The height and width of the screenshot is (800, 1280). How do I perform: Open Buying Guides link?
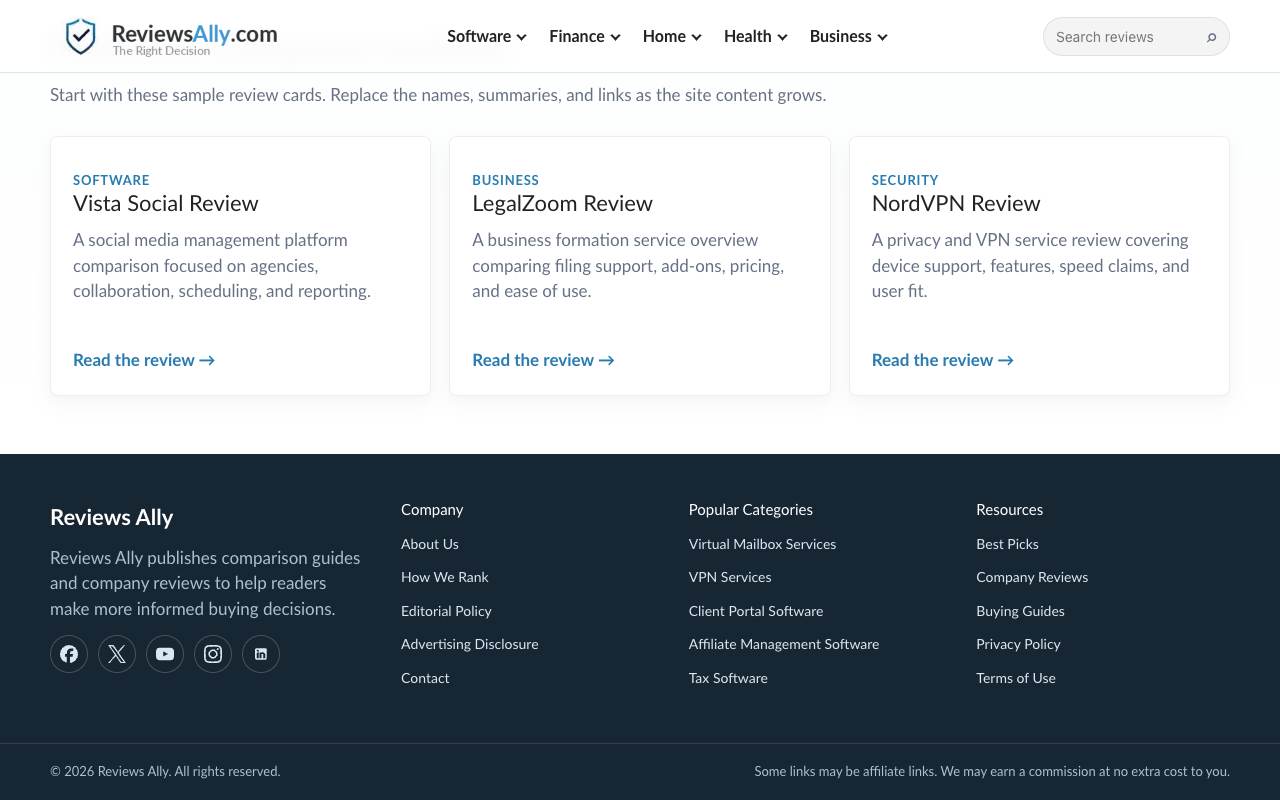(1020, 611)
